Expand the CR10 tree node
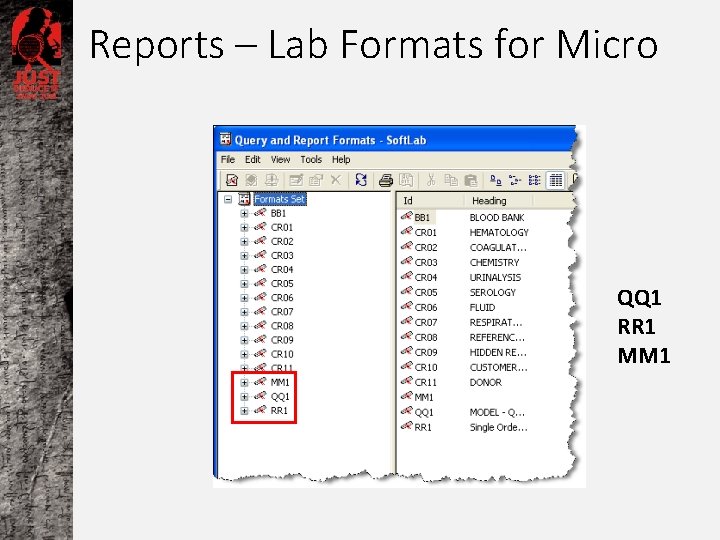This screenshot has width=720, height=540. point(244,354)
